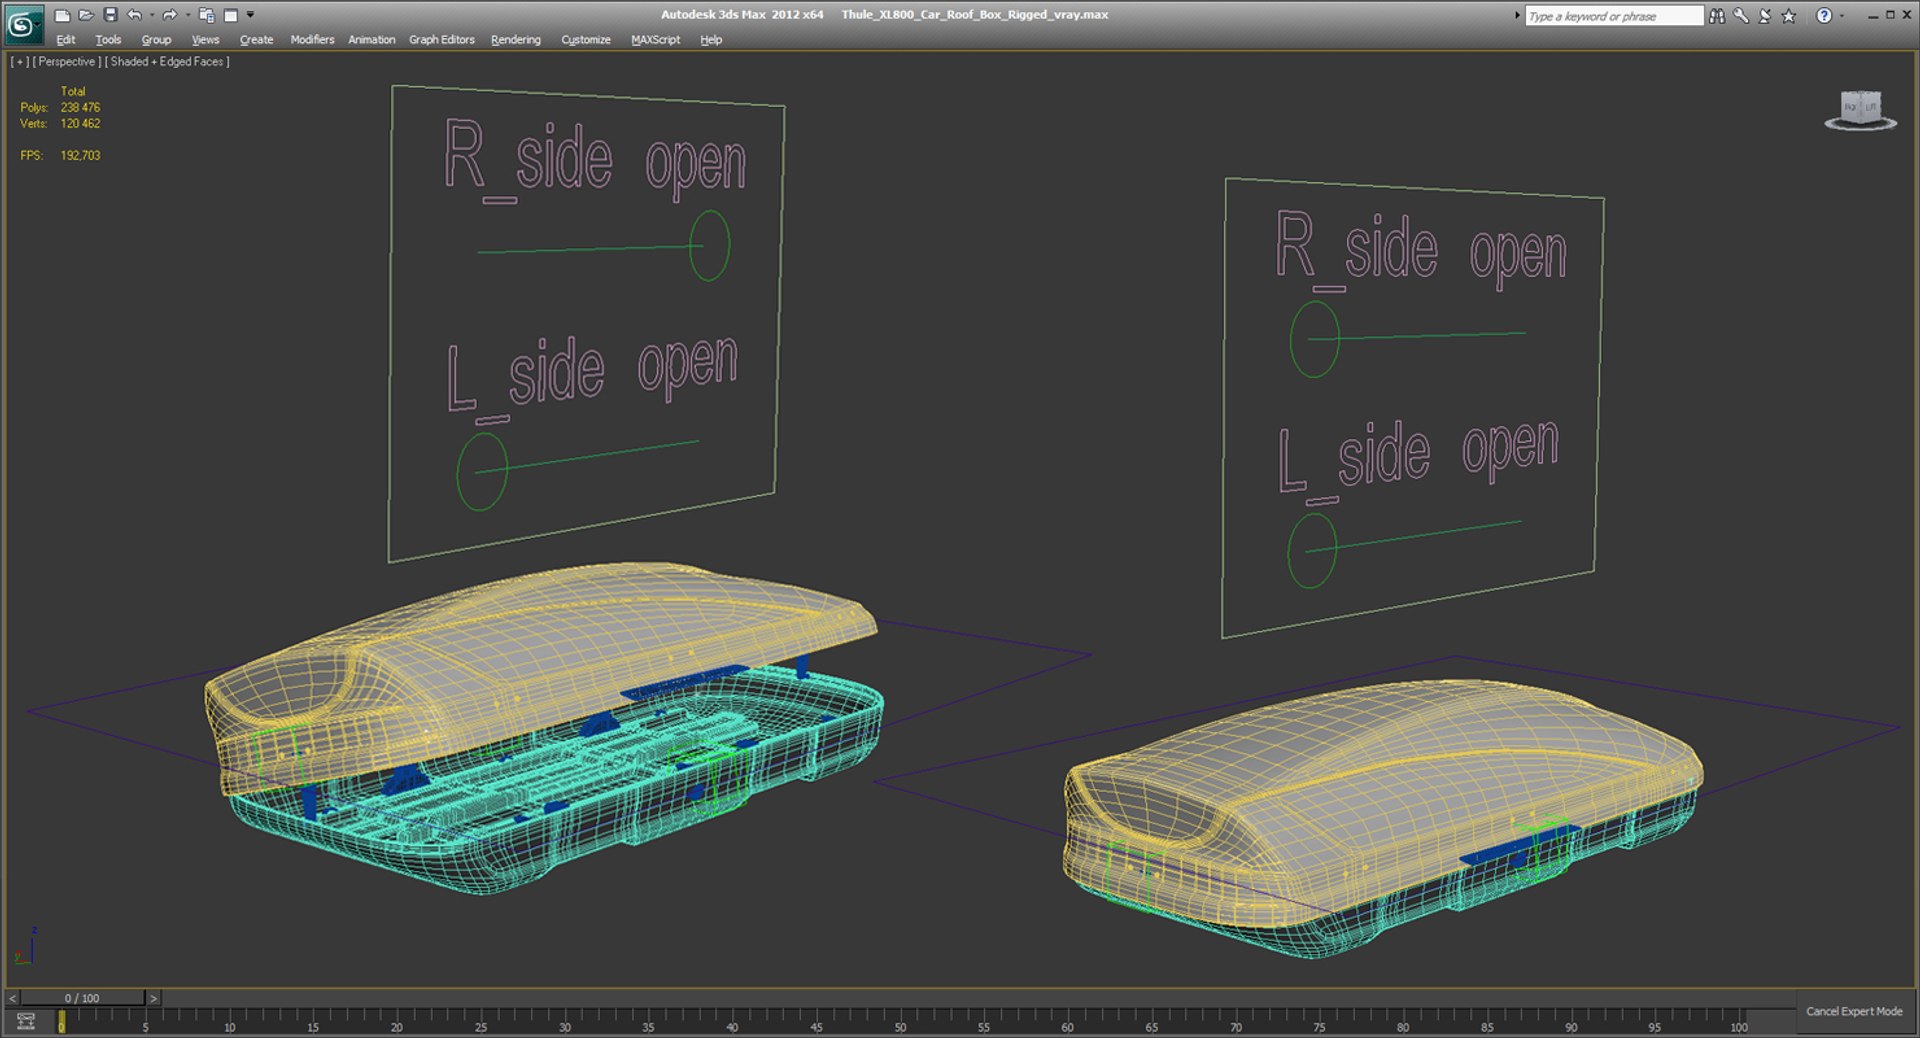Expand the InfoCenter search field arrow
Screen dimensions: 1920x1038
point(1517,16)
